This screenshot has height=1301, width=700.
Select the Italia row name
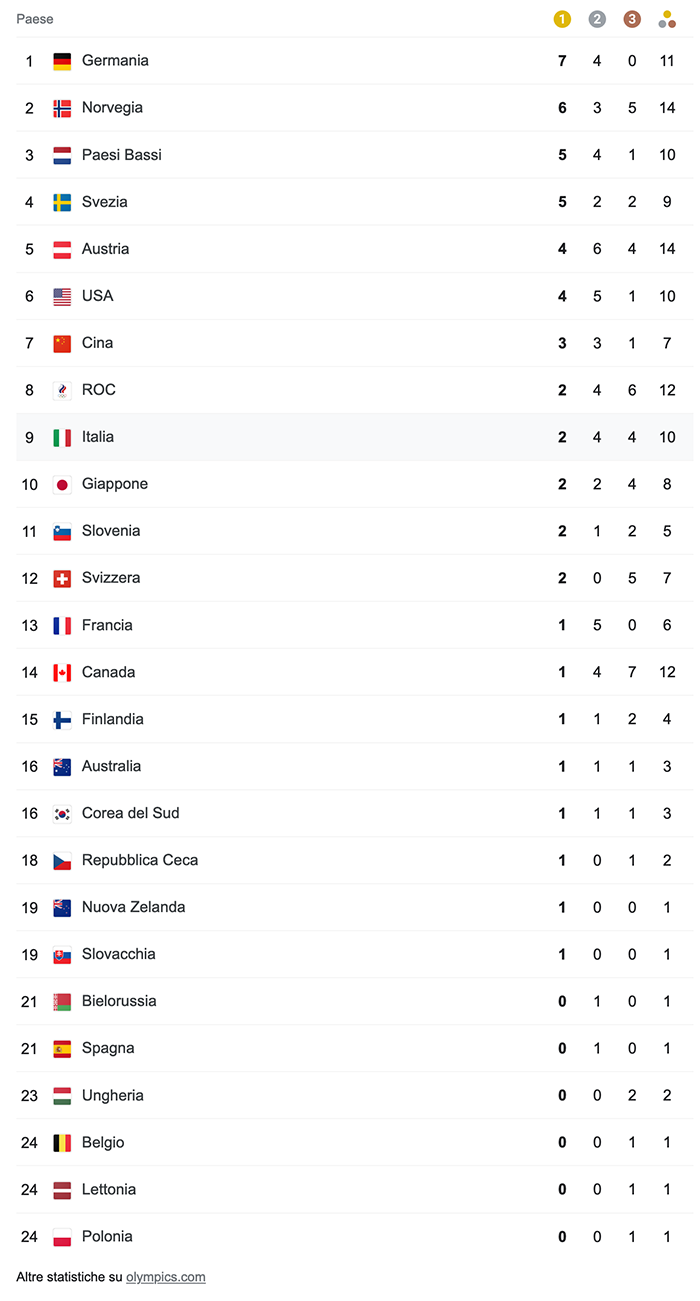pos(98,437)
